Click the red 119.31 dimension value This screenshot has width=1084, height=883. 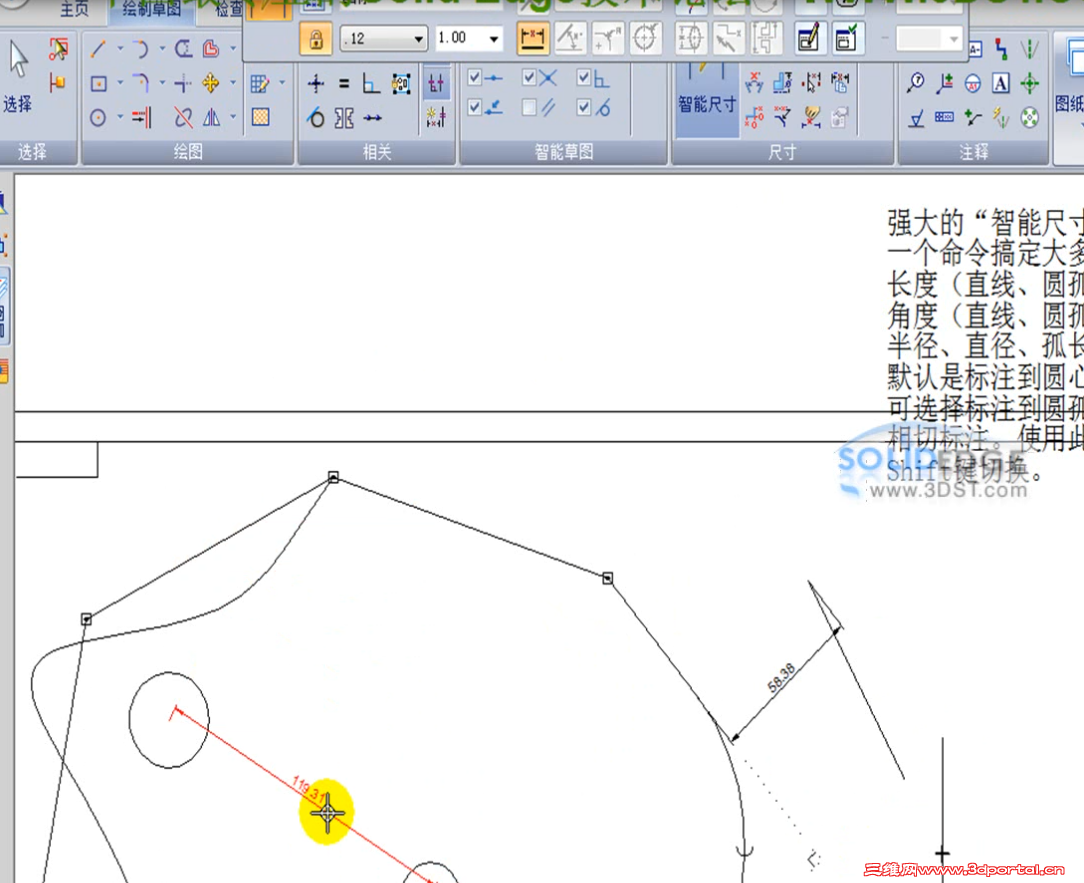(x=307, y=788)
